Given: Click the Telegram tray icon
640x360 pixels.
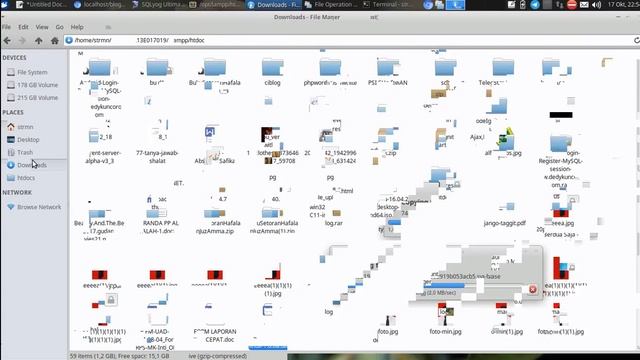Looking at the screenshot, I should 535,5.
